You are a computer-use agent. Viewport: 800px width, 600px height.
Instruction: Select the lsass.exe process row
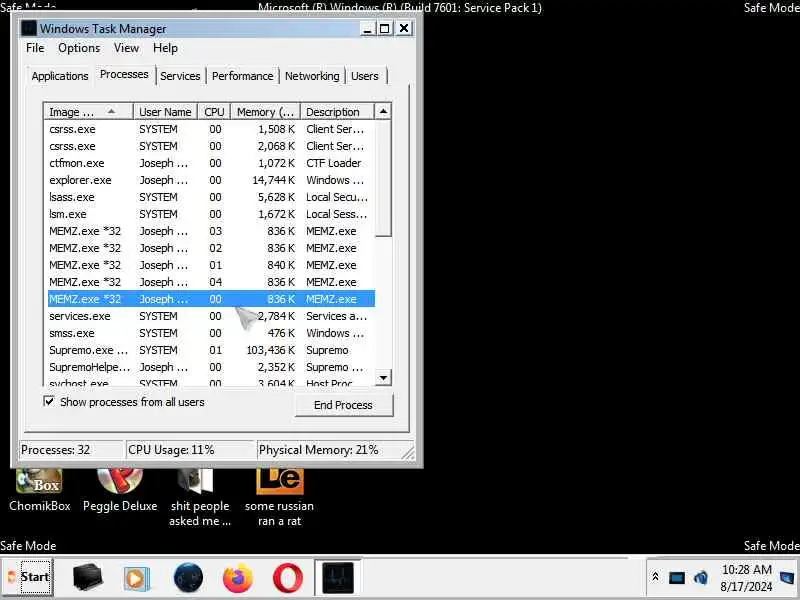click(211, 197)
